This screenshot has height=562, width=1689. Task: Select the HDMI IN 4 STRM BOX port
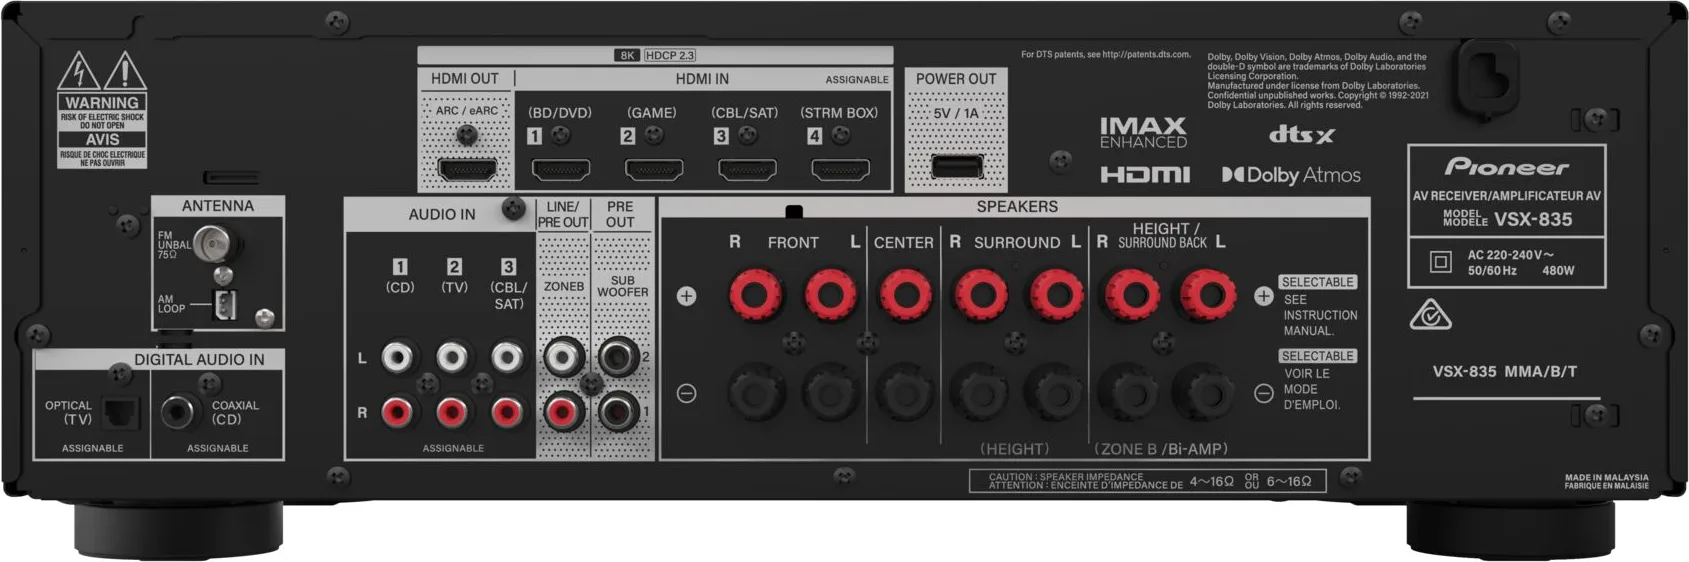click(x=840, y=169)
